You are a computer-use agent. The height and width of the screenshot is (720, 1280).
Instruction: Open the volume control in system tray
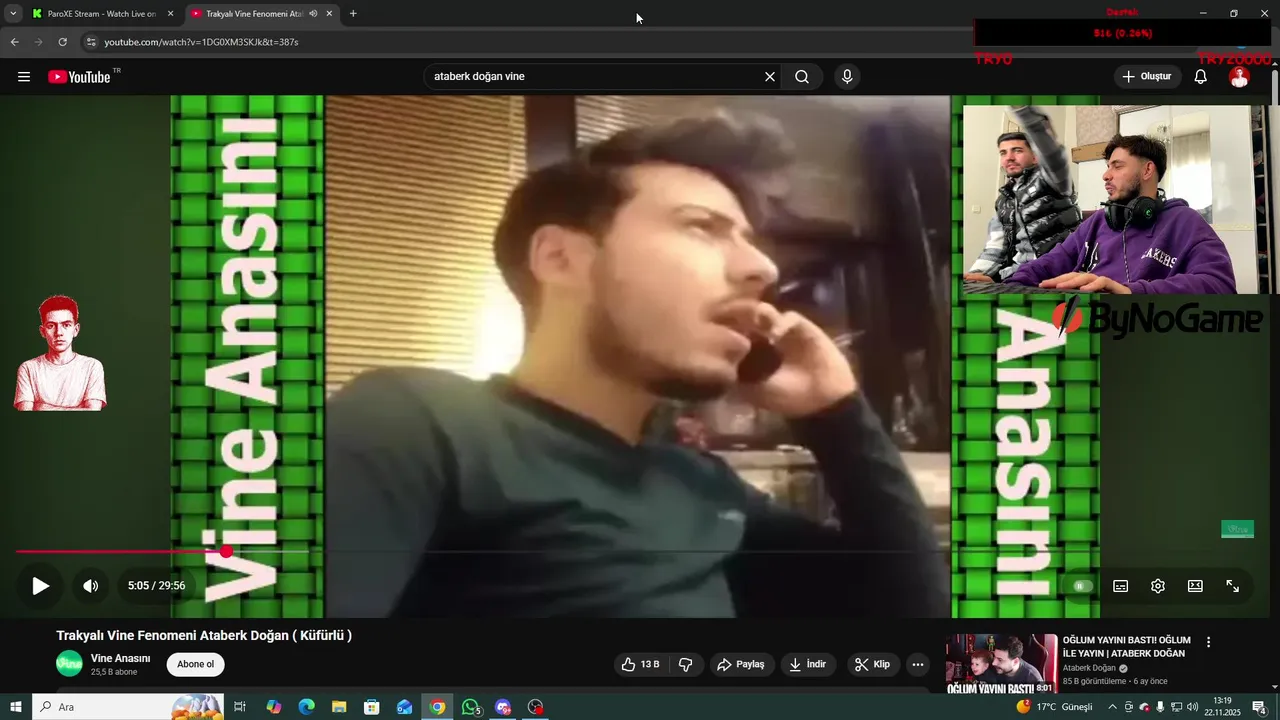(x=1192, y=707)
